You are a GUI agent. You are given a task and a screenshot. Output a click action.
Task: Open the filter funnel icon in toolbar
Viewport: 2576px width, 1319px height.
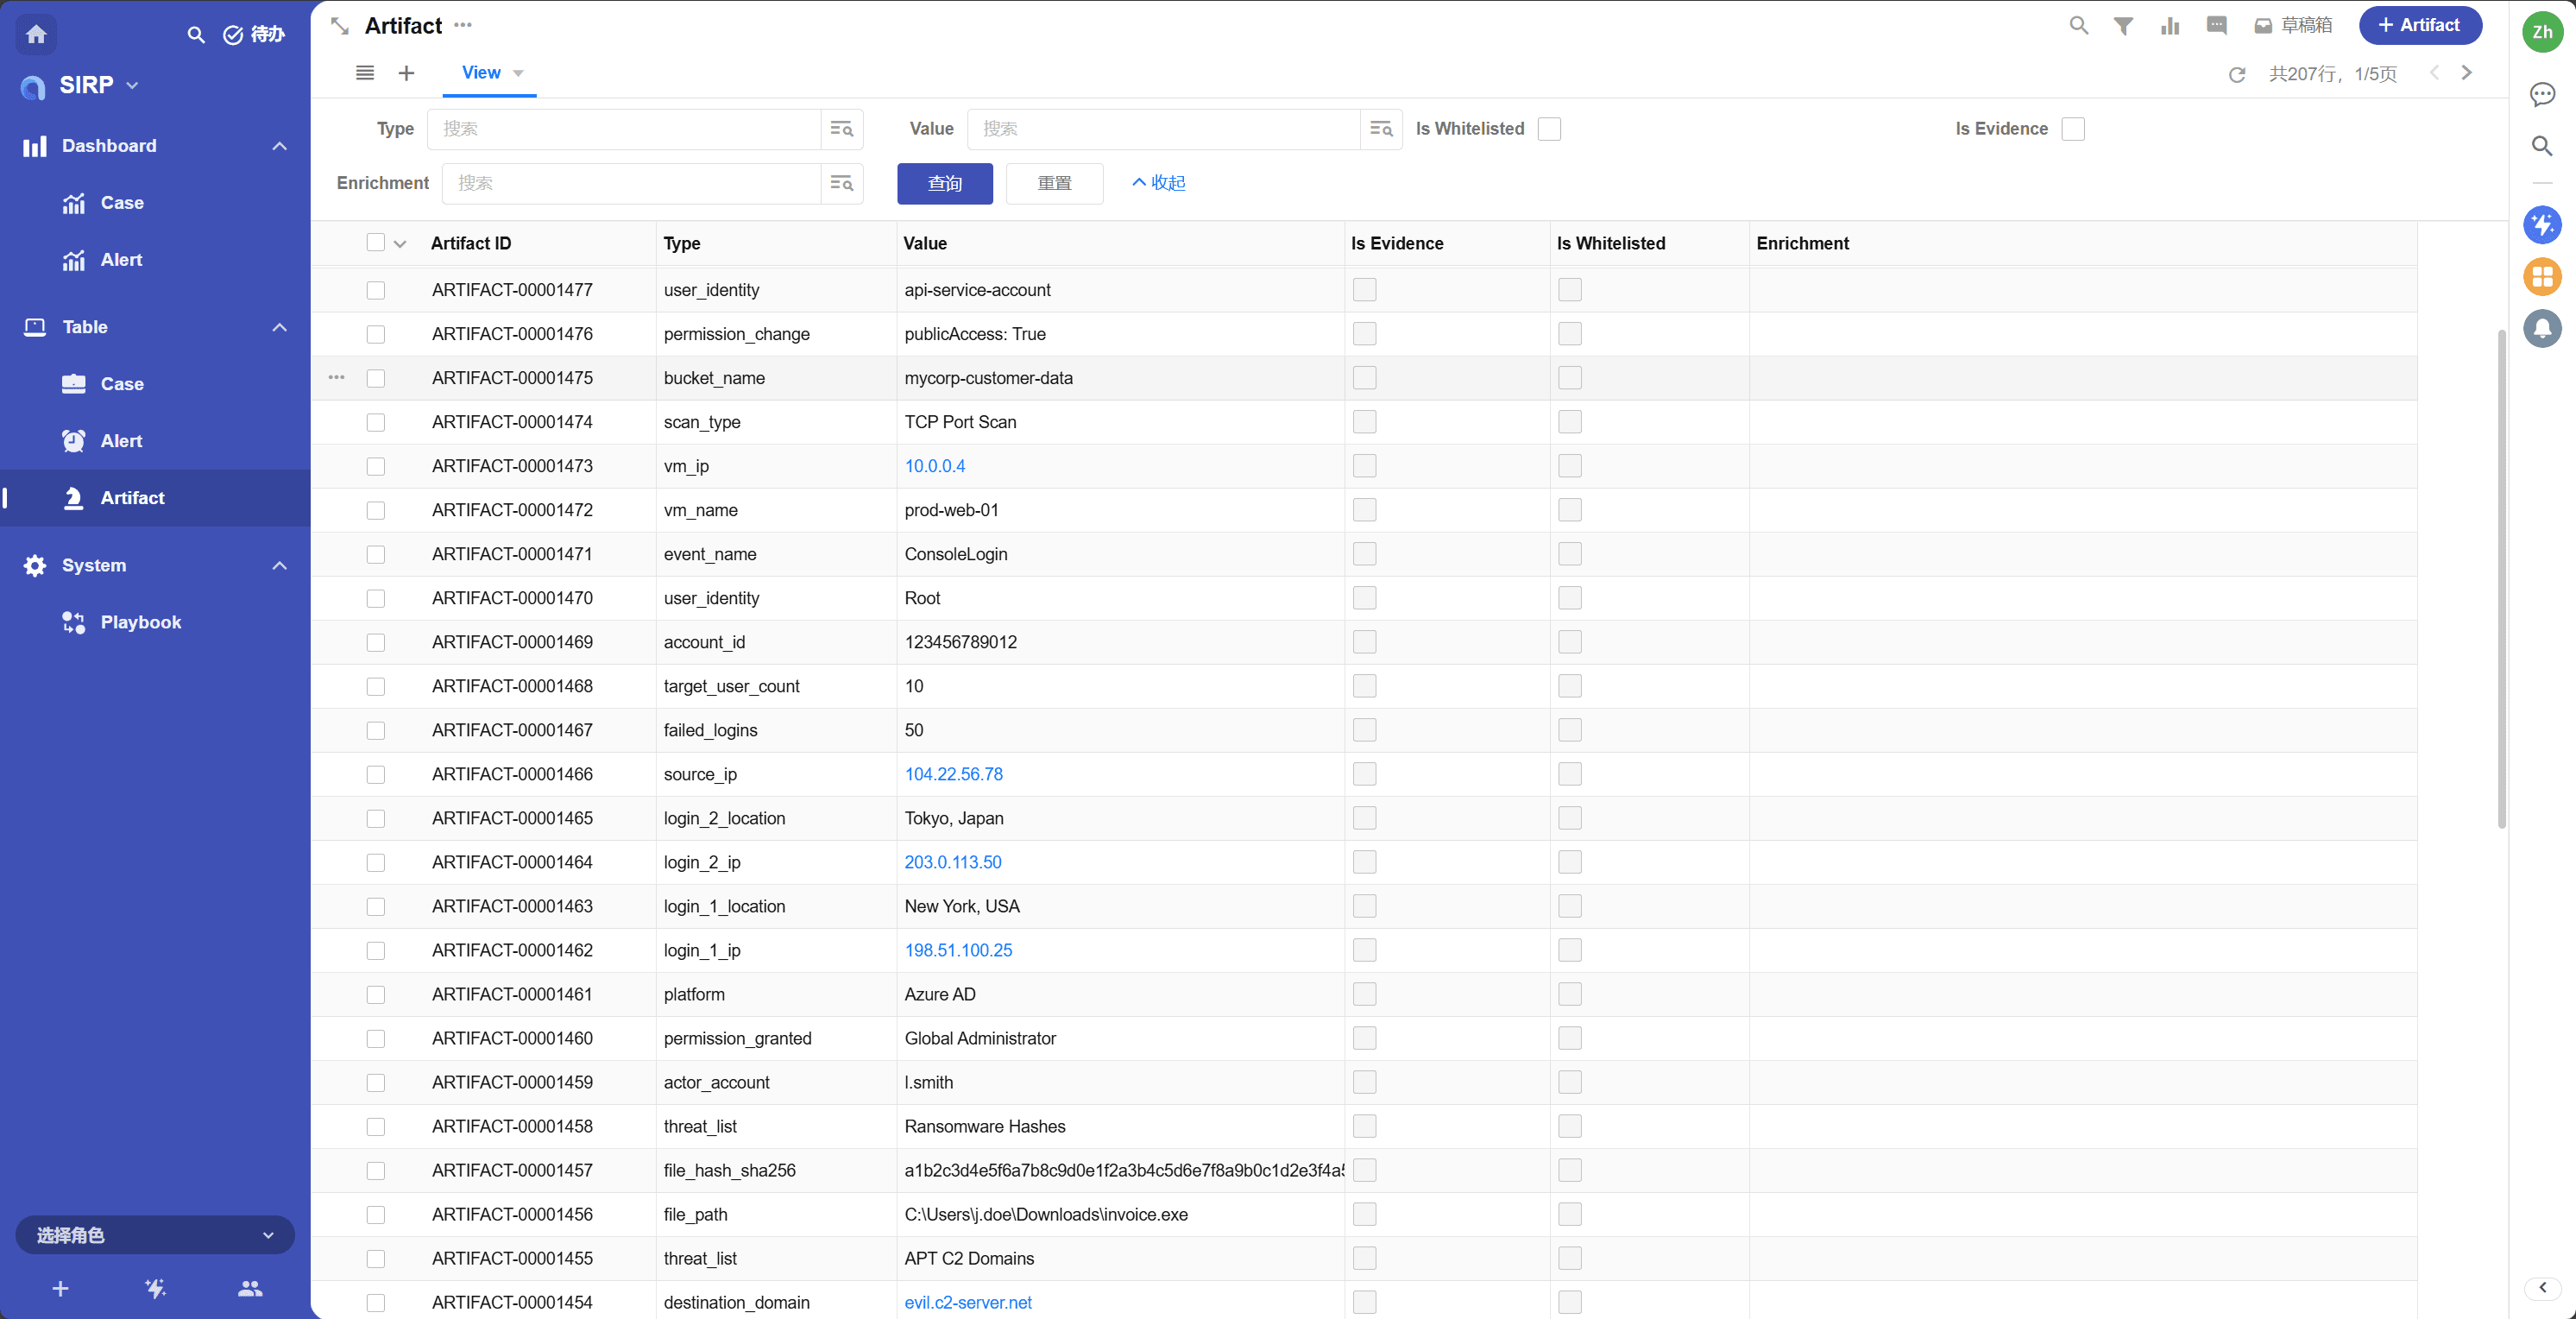tap(2123, 26)
